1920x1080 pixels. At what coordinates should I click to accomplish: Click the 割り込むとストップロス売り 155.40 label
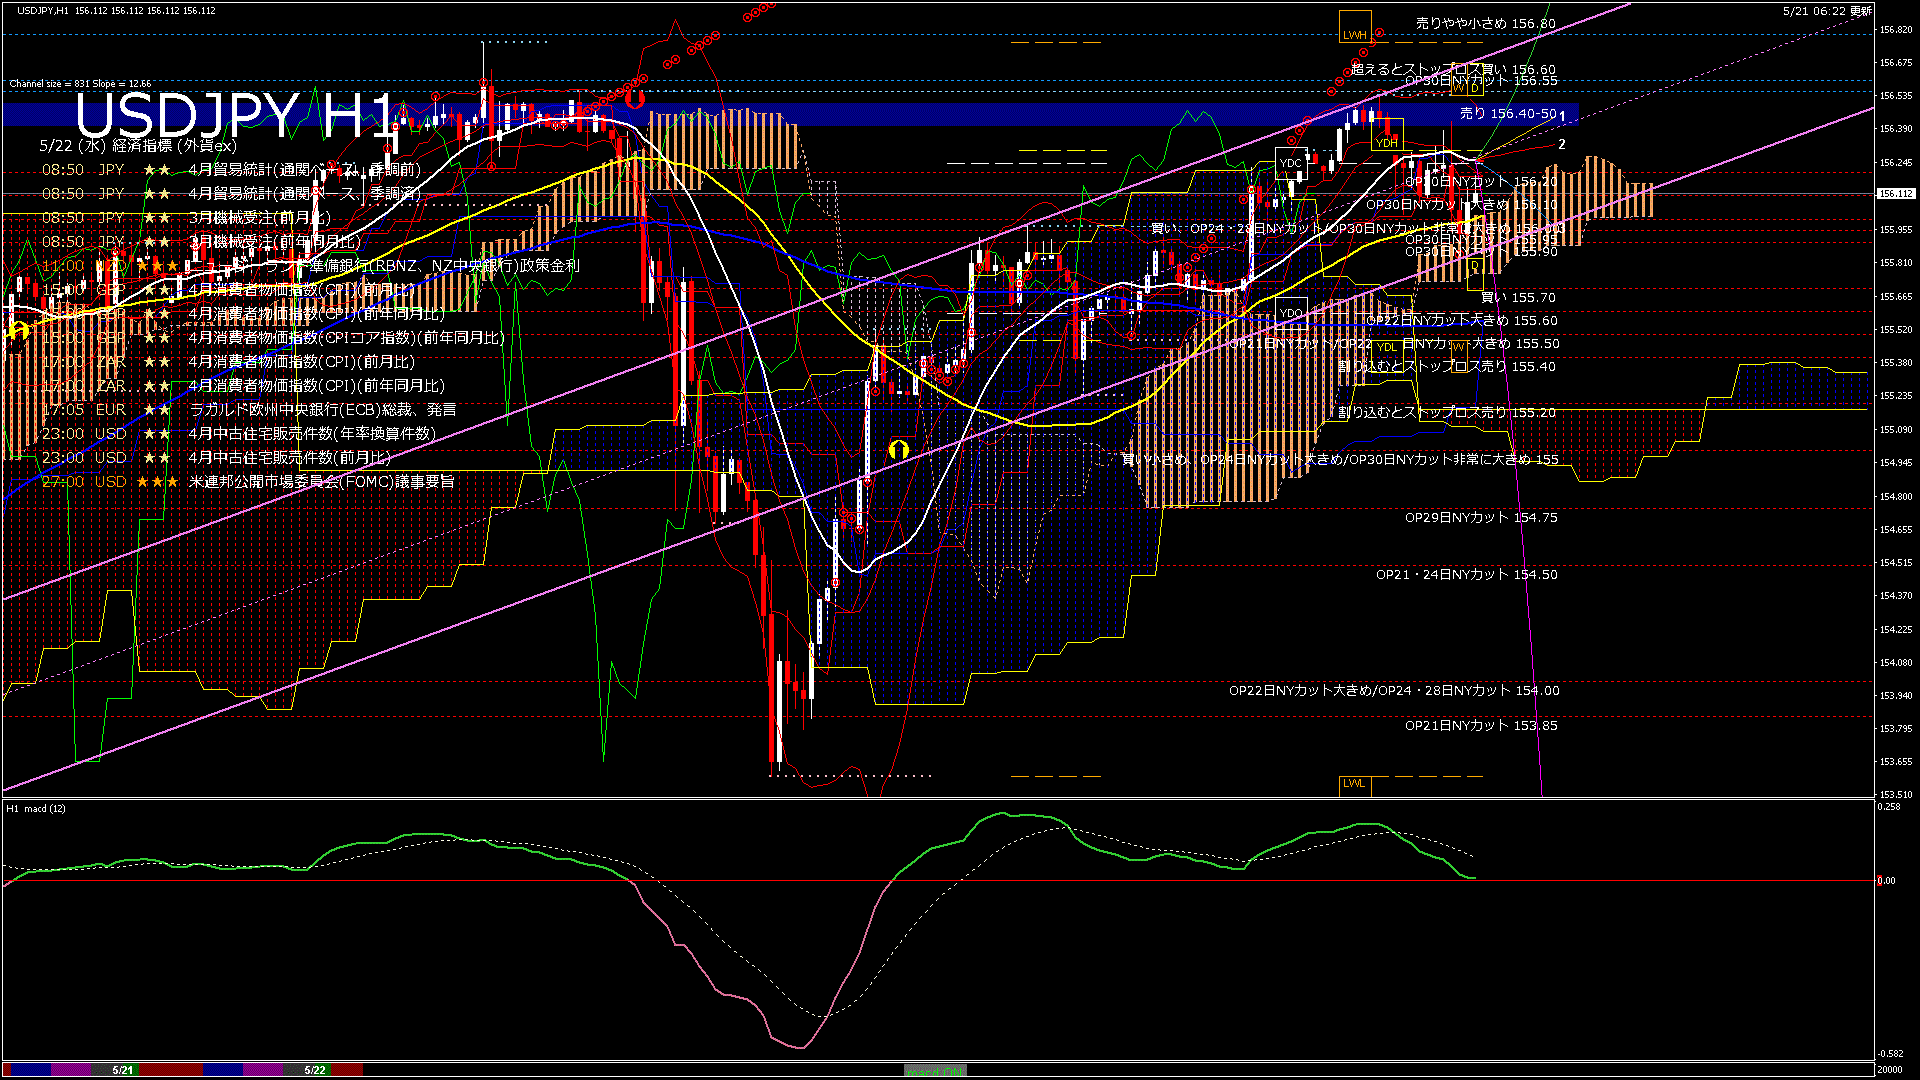click(x=1447, y=367)
